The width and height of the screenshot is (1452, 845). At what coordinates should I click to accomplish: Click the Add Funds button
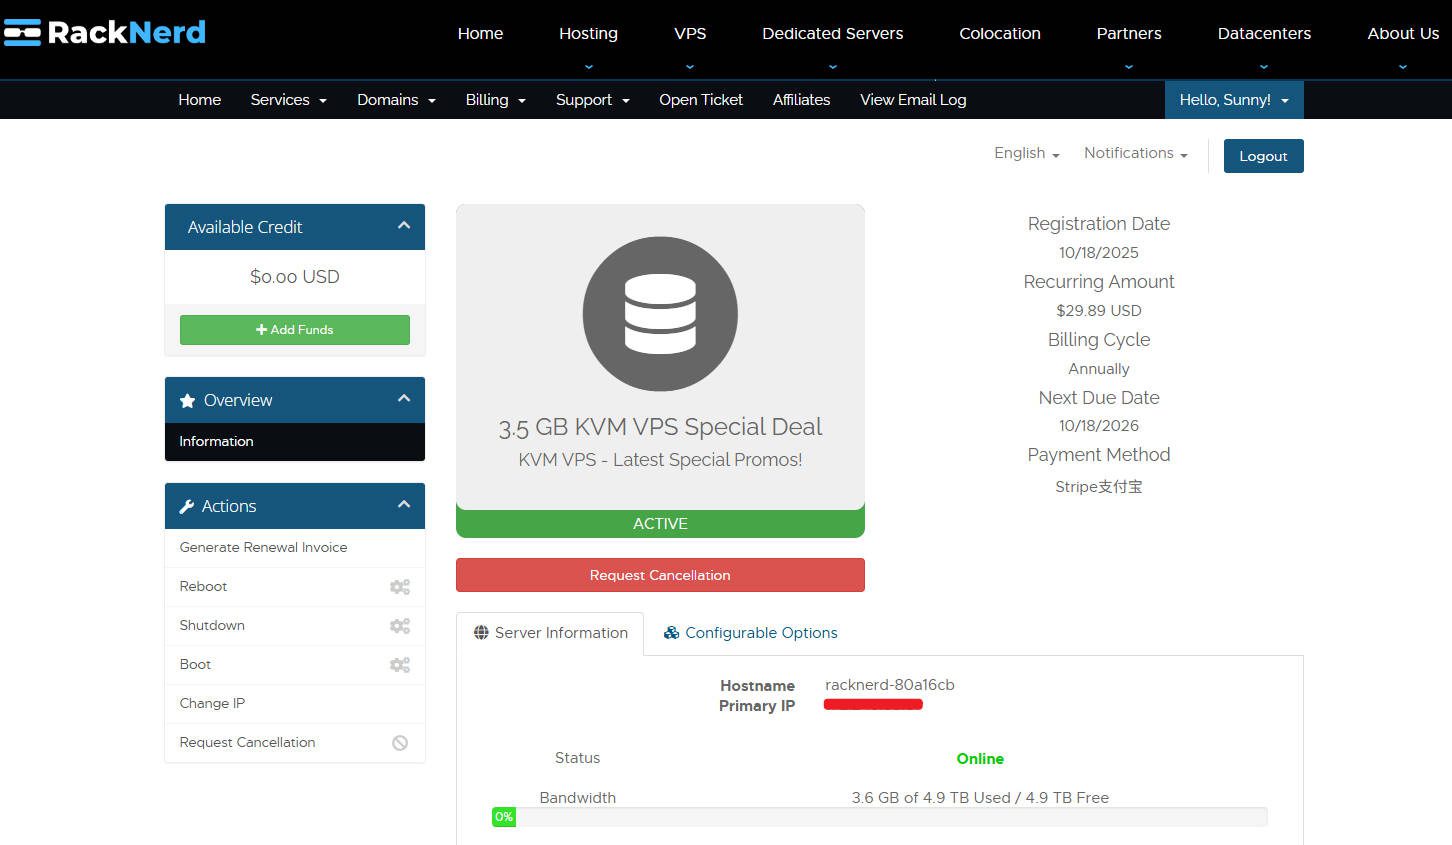coord(295,330)
